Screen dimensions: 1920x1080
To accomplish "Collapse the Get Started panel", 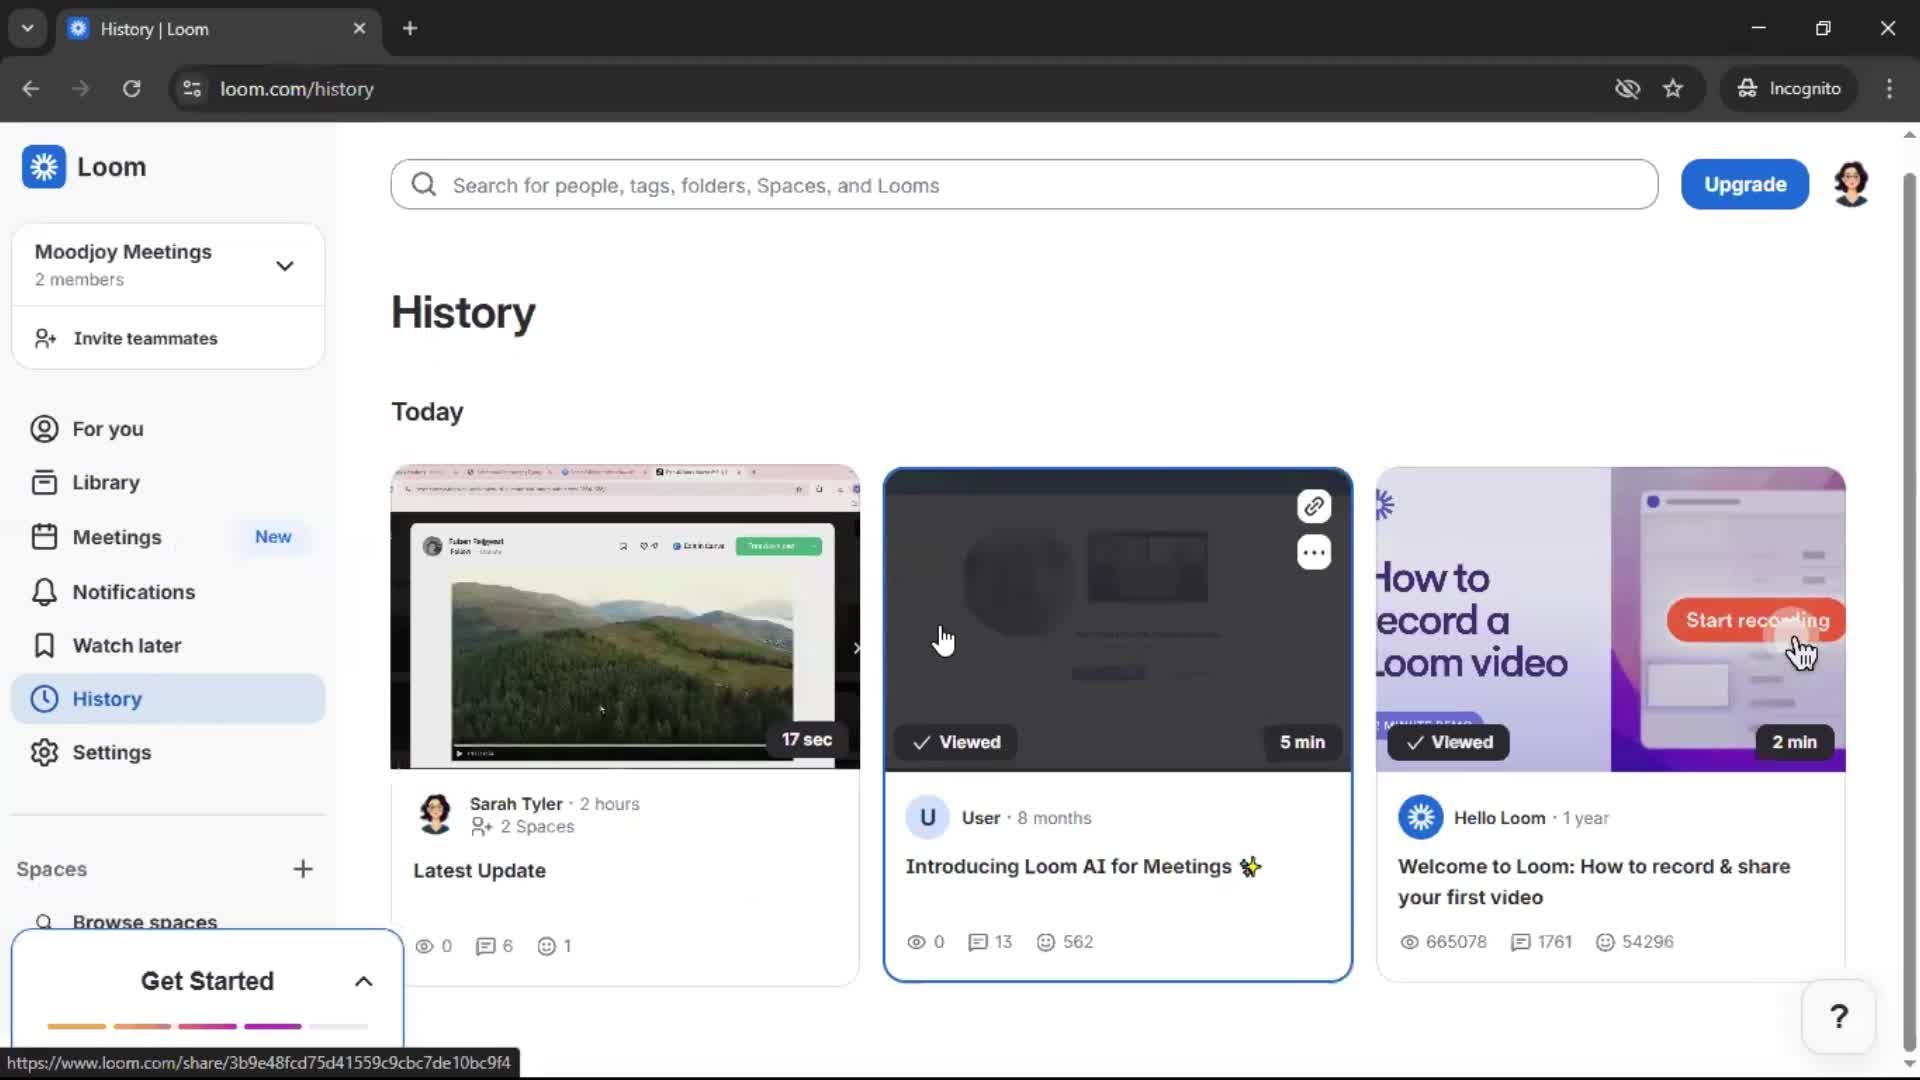I will point(363,981).
